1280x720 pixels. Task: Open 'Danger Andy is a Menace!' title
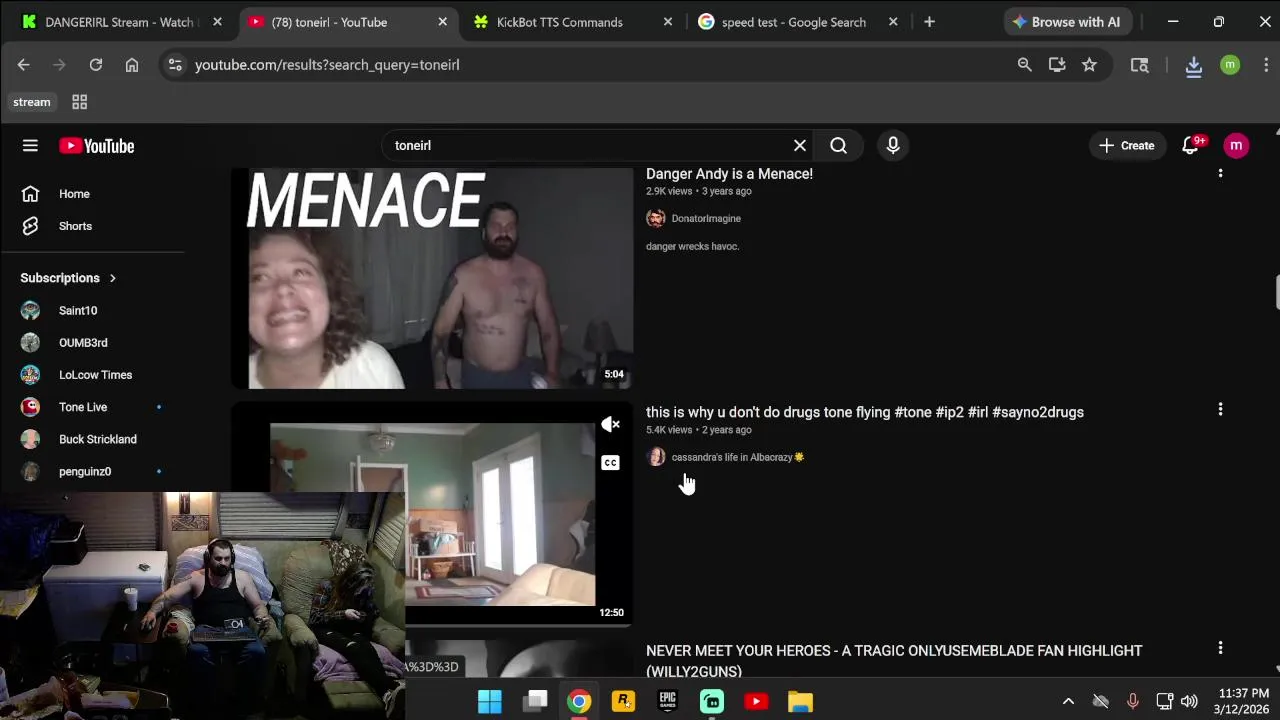pyautogui.click(x=729, y=174)
